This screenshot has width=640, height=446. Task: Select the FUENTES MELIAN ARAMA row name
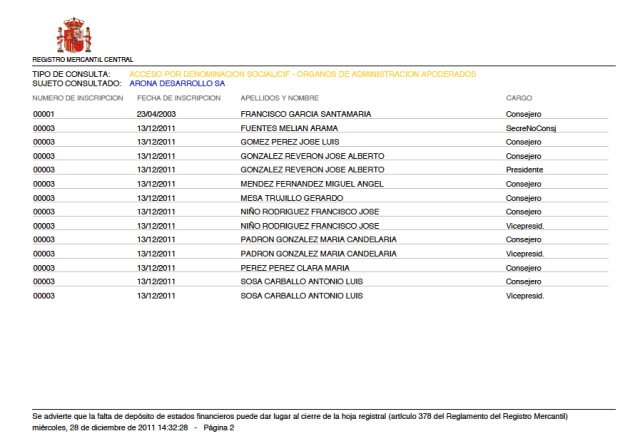(289, 128)
